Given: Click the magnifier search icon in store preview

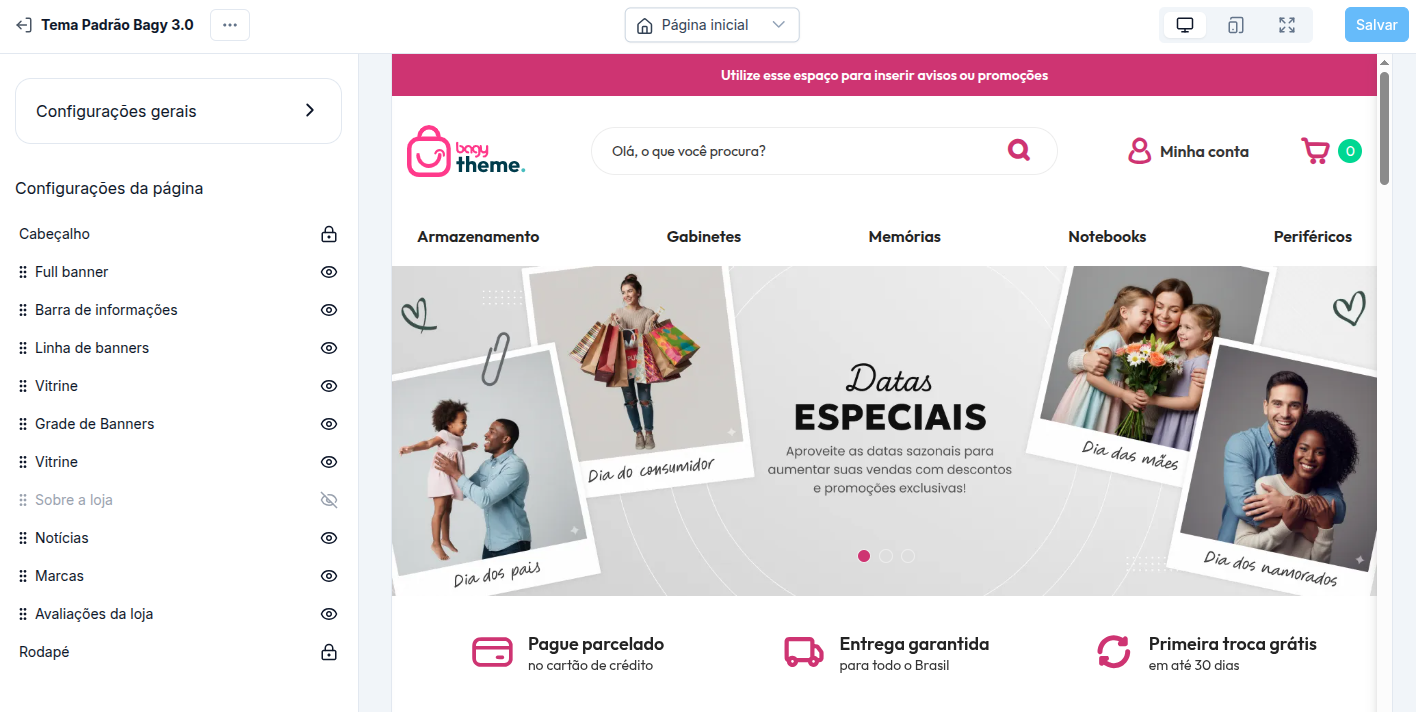Looking at the screenshot, I should [1019, 150].
